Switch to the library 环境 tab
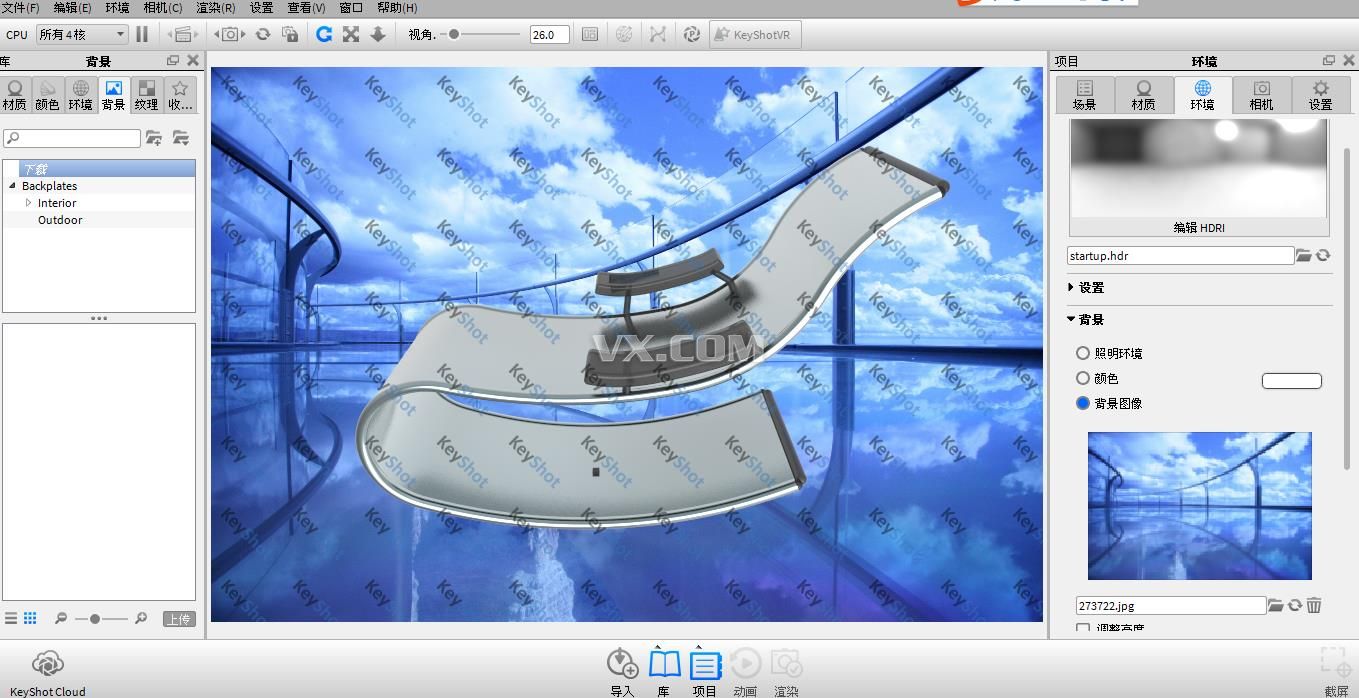This screenshot has height=698, width=1359. pos(81,95)
